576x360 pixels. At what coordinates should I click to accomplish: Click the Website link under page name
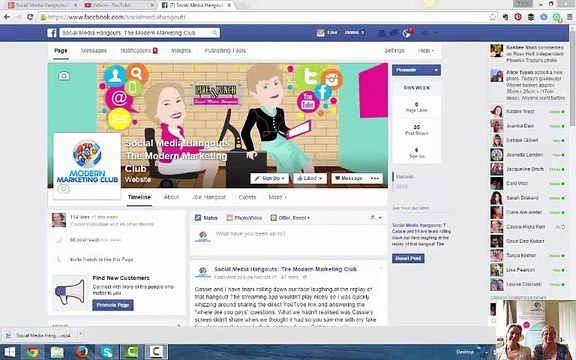(138, 180)
